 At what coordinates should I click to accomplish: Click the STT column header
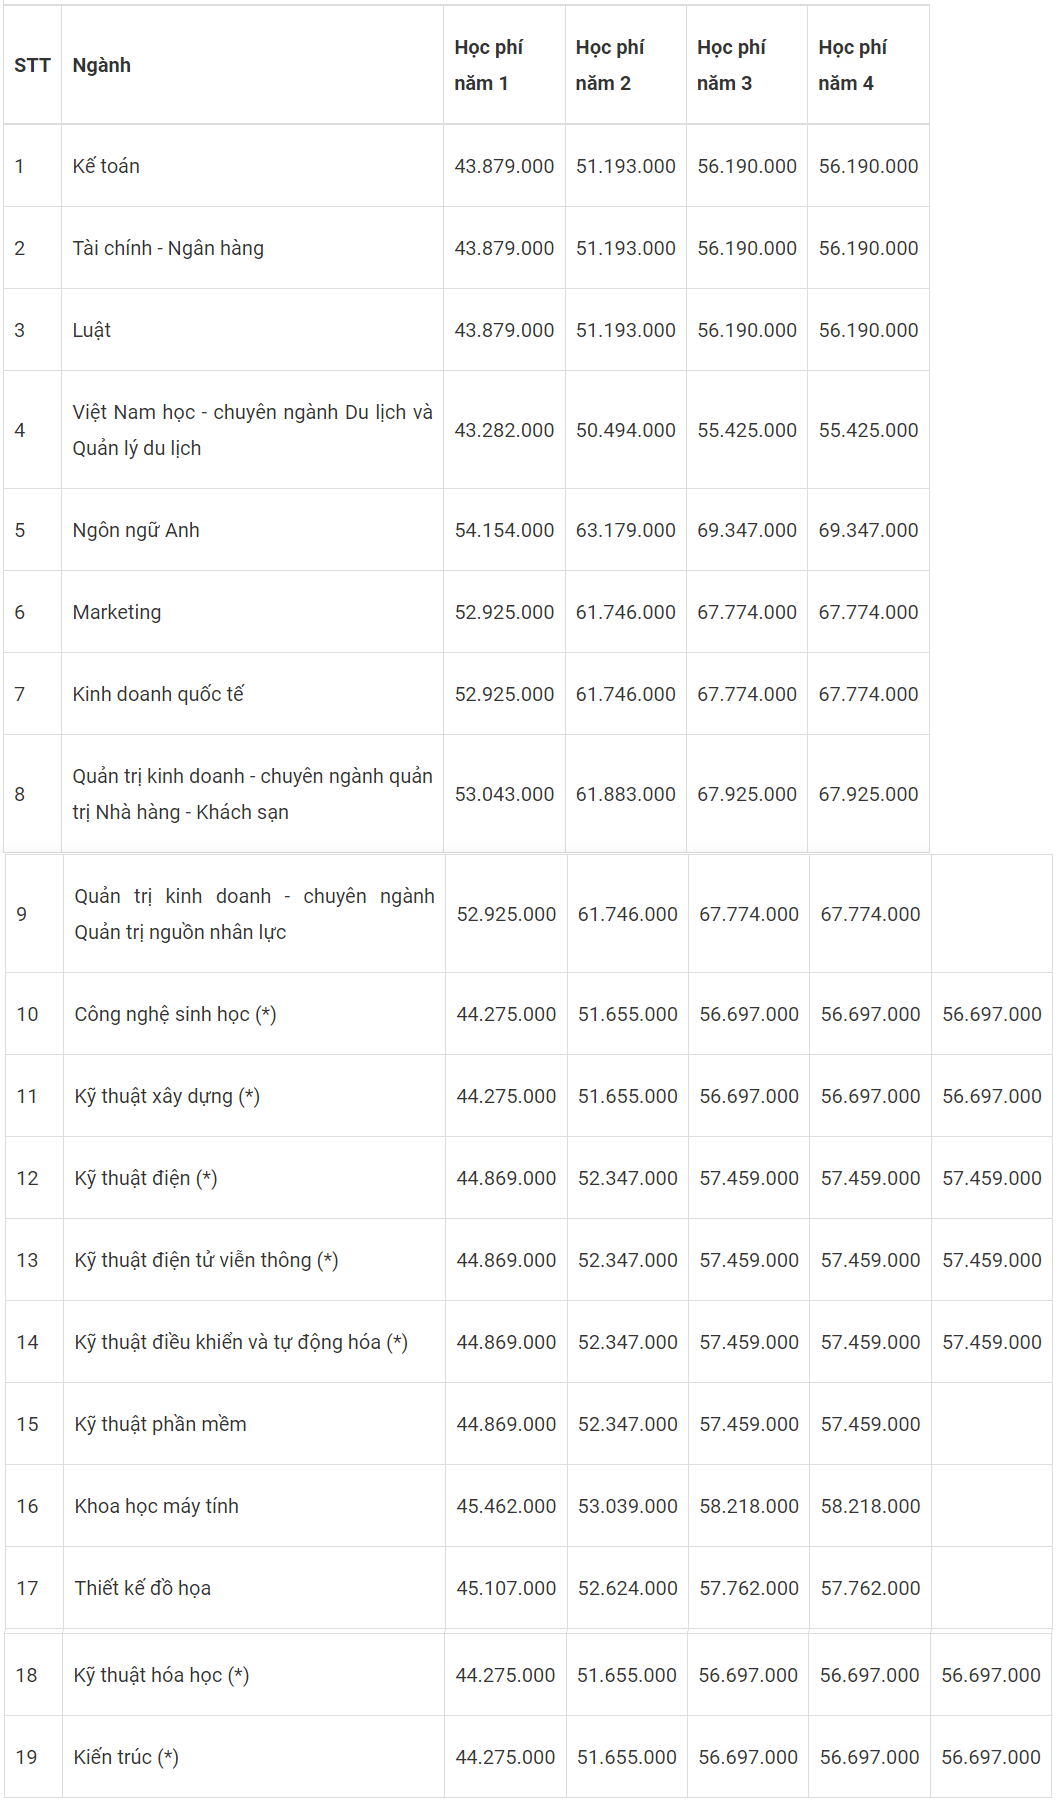(x=32, y=65)
